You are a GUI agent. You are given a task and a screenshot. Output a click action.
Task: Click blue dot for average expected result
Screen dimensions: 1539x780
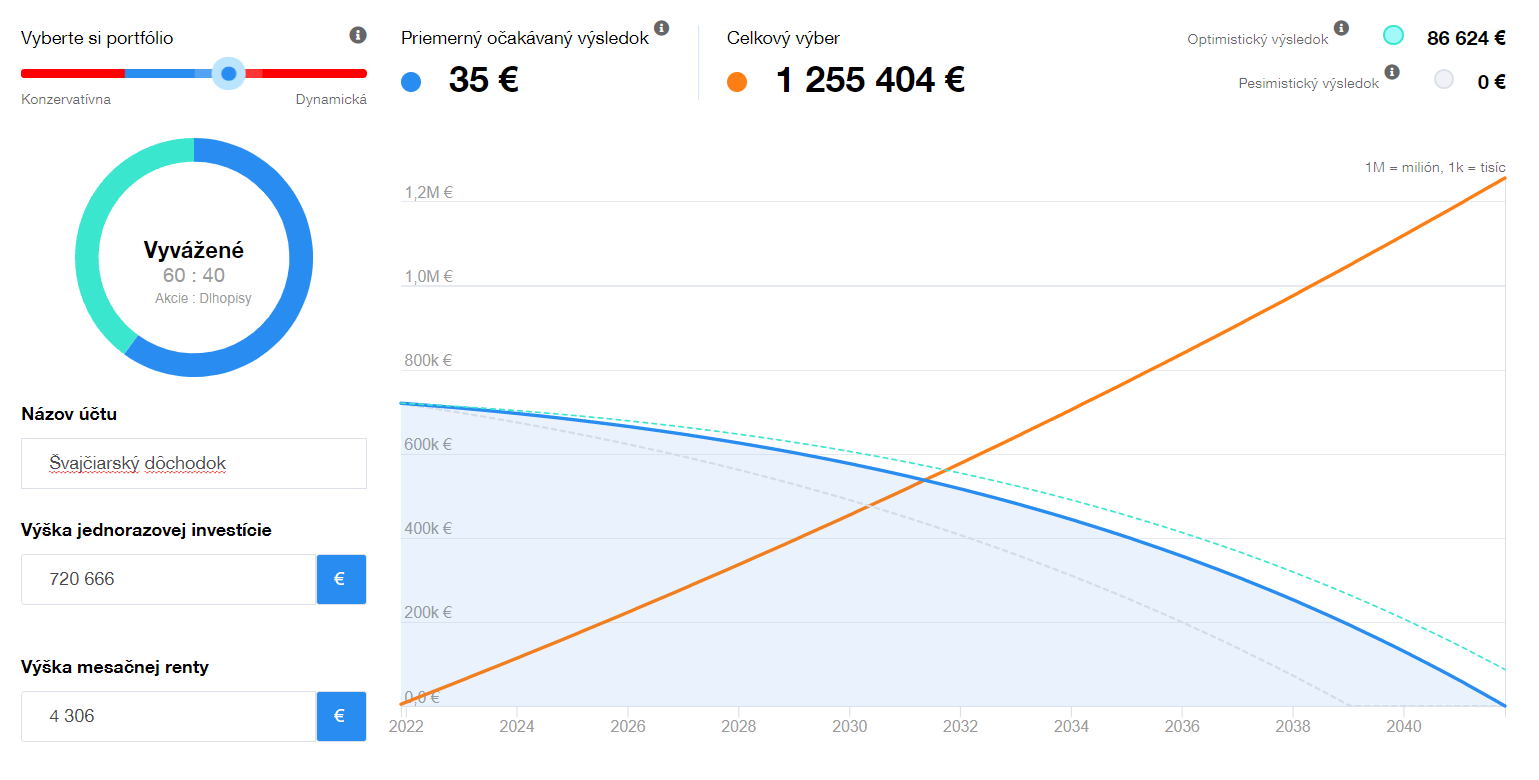click(x=410, y=82)
